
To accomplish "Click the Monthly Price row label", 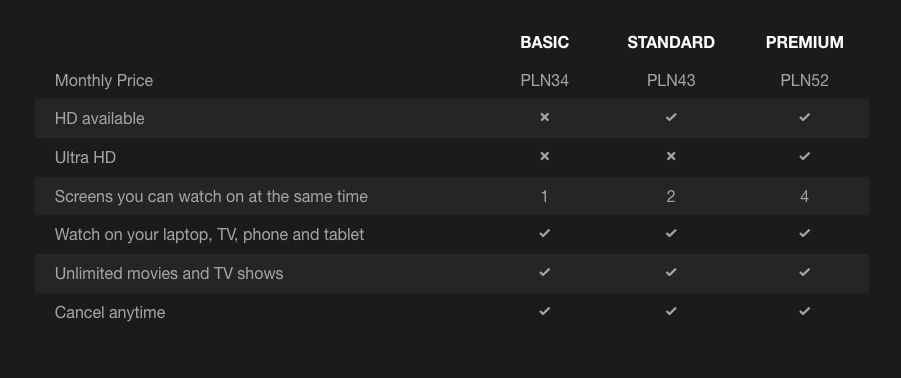I will [x=104, y=80].
